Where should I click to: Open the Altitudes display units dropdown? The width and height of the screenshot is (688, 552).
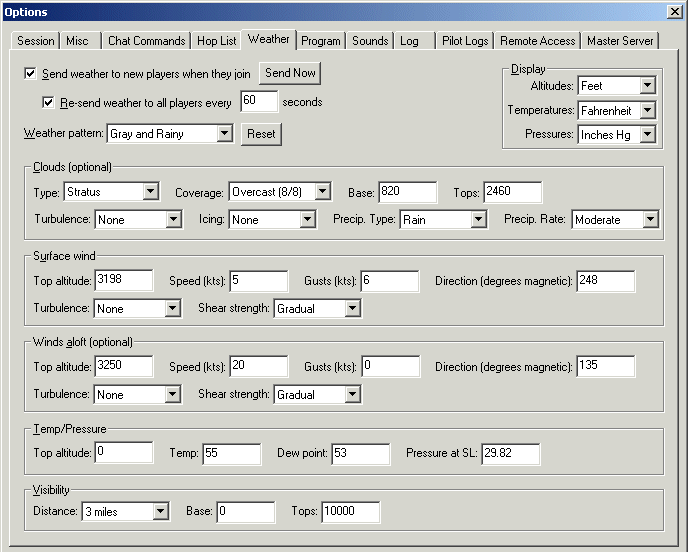coord(616,86)
